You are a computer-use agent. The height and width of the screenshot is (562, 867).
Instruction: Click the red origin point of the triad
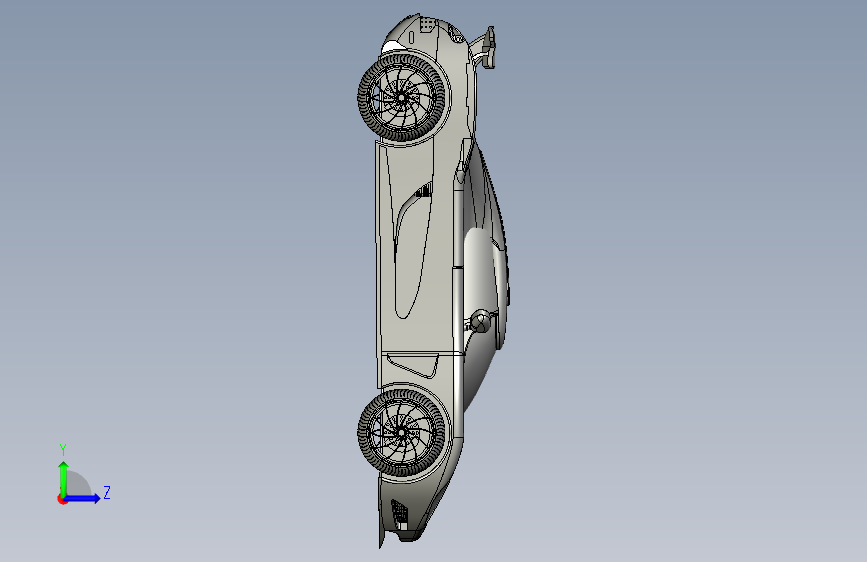(x=62, y=499)
